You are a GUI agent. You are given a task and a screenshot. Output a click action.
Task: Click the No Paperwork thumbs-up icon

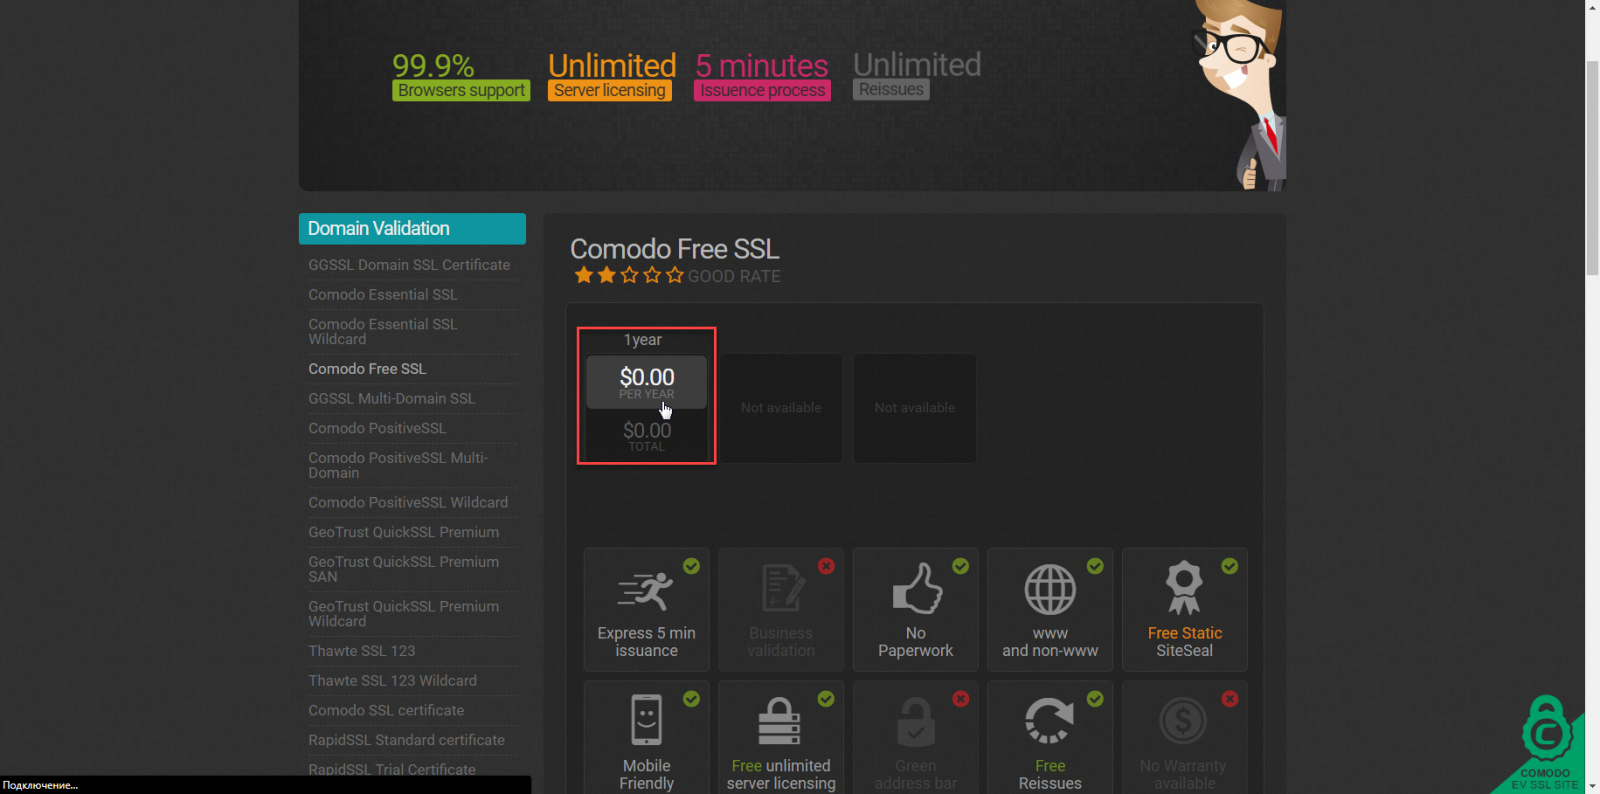pyautogui.click(x=917, y=588)
